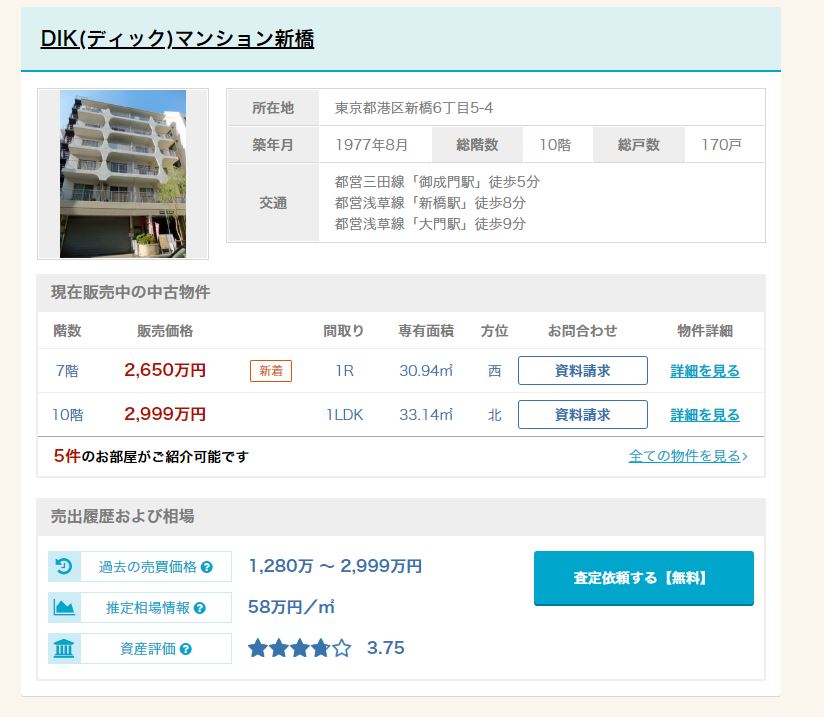Click the 資産評価 label
Image resolution: width=824 pixels, height=717 pixels.
click(x=148, y=649)
